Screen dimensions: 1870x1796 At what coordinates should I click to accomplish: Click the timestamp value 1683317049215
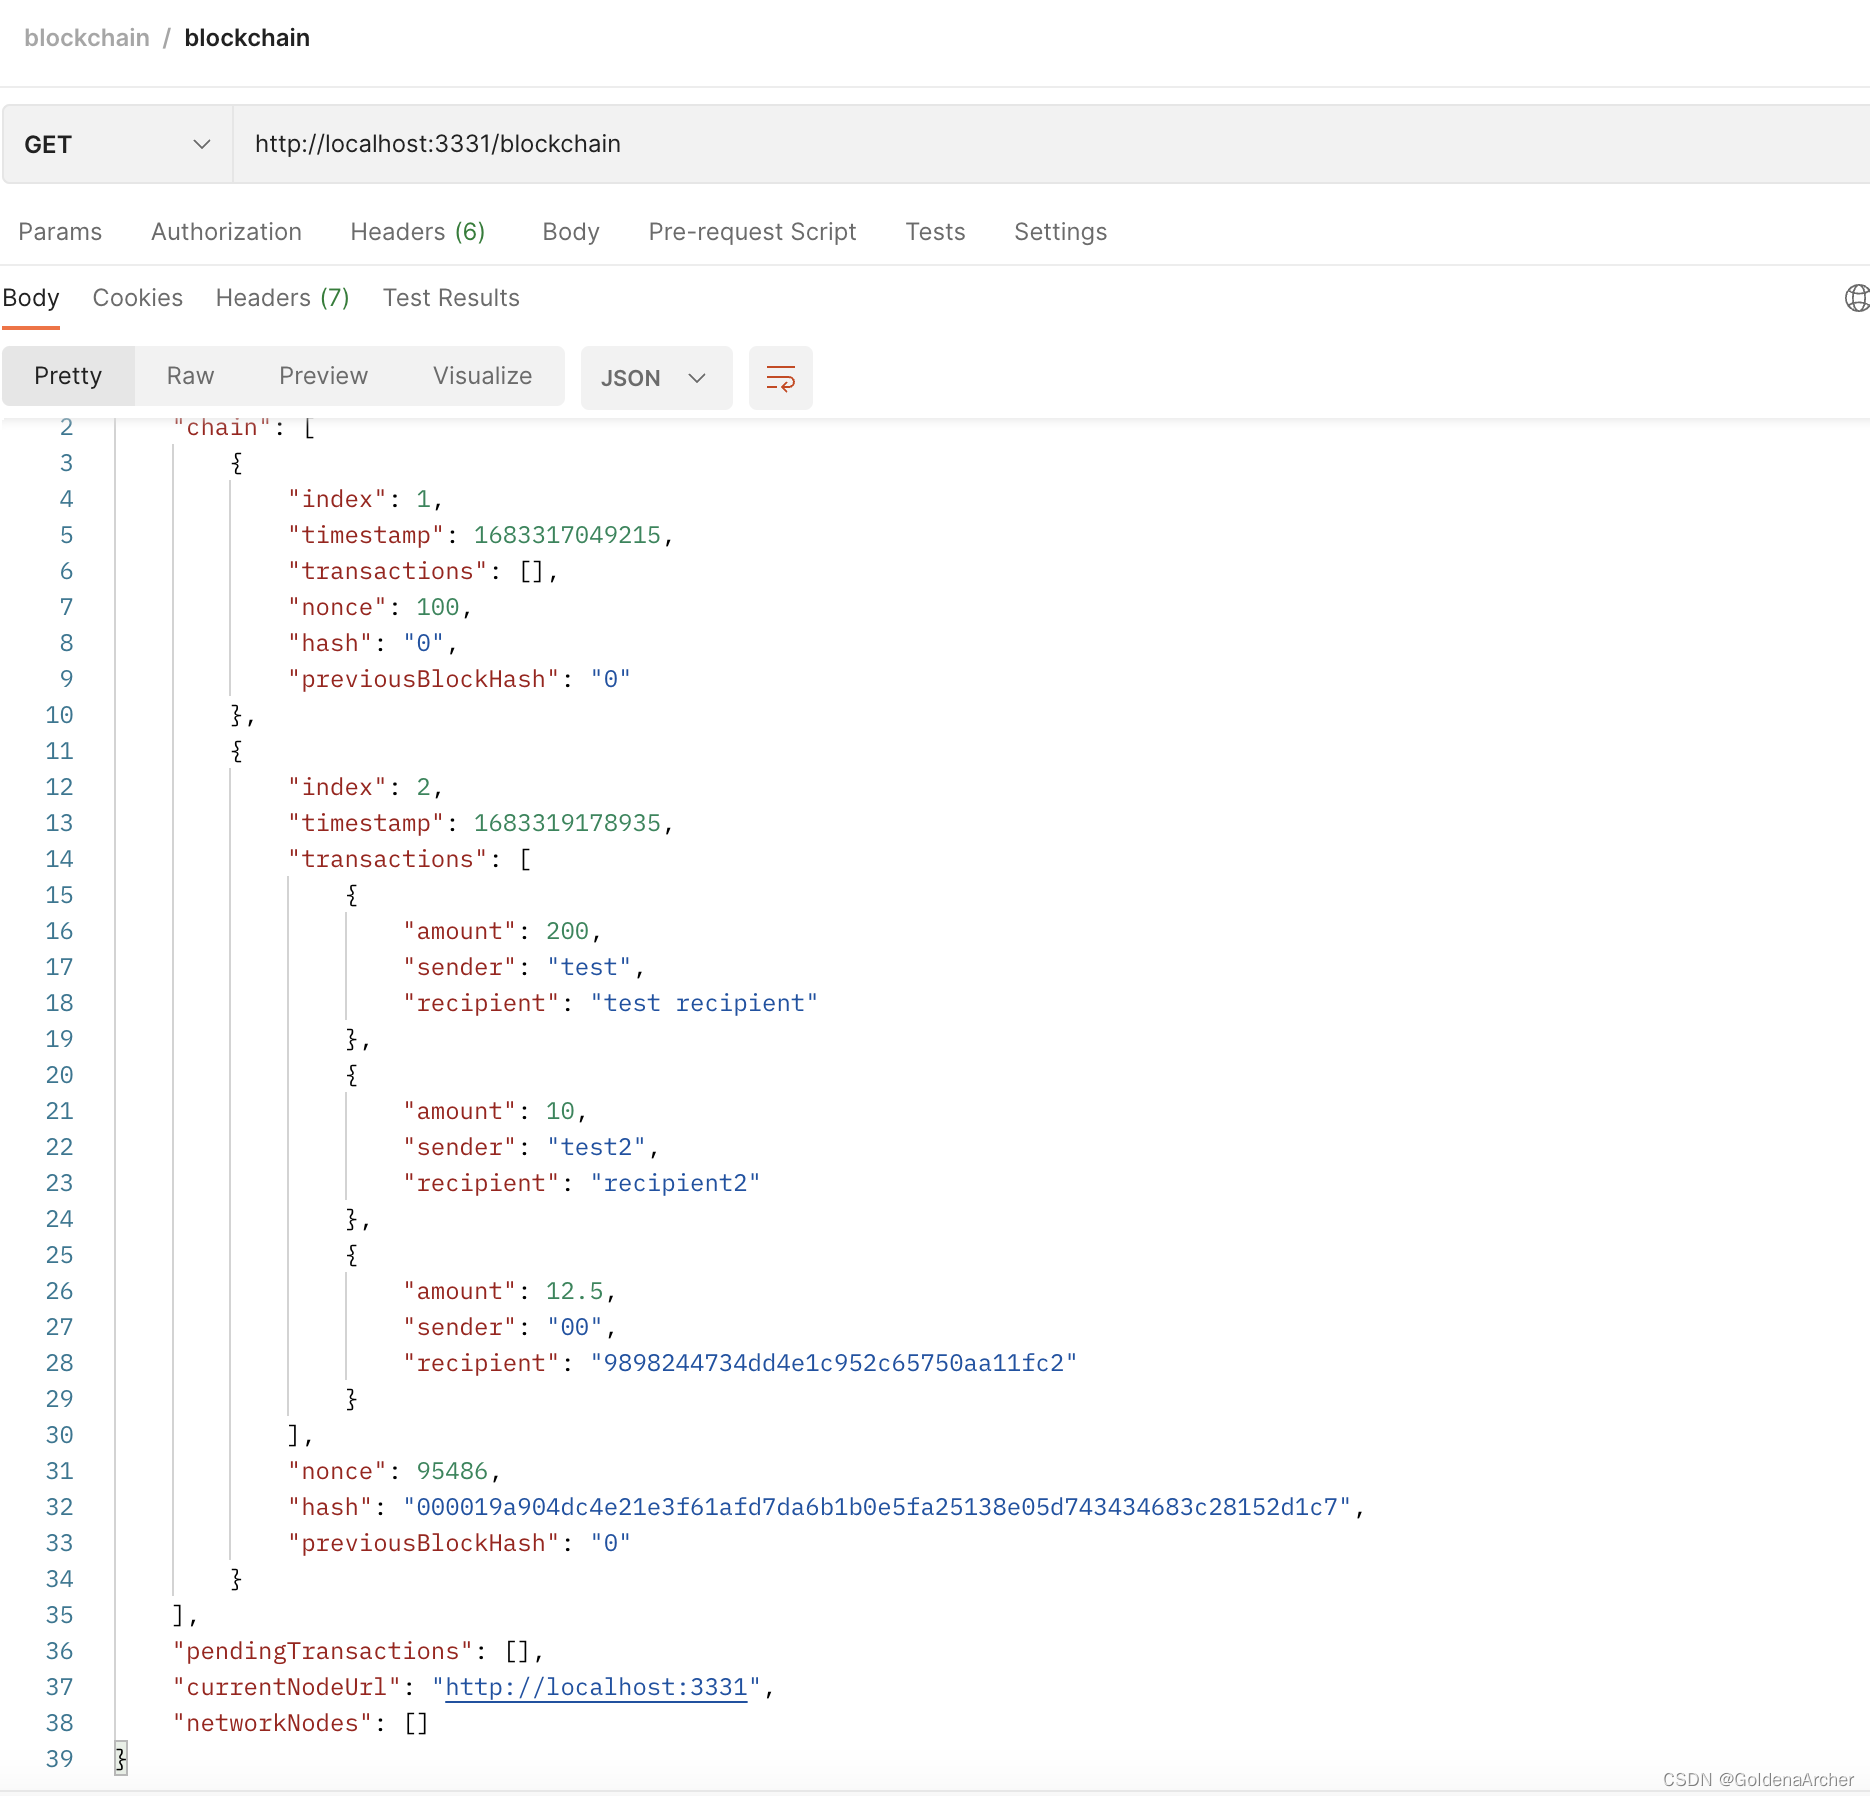(567, 535)
